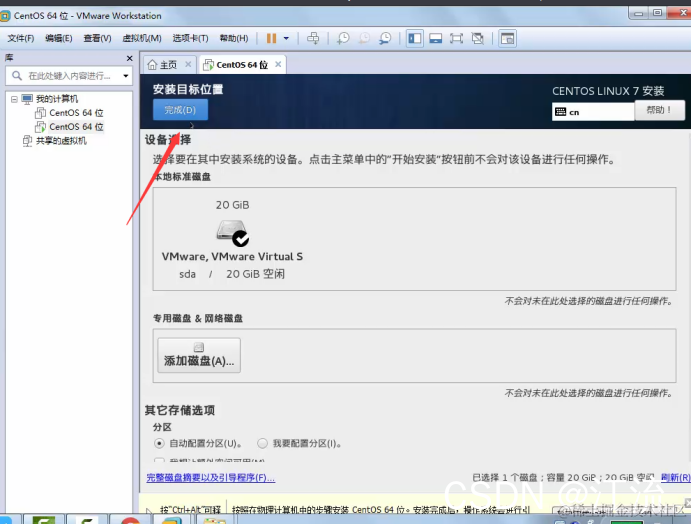Open the 查看(V) menu
Screen dimensions: 692x524
tap(97, 38)
